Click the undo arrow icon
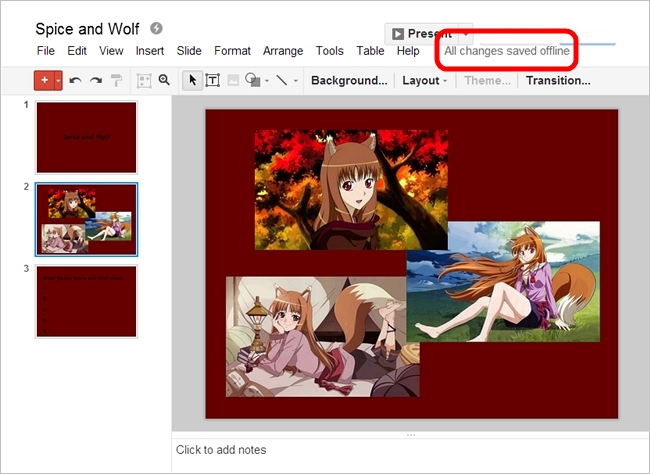Viewport: 650px width, 474px height. click(75, 80)
